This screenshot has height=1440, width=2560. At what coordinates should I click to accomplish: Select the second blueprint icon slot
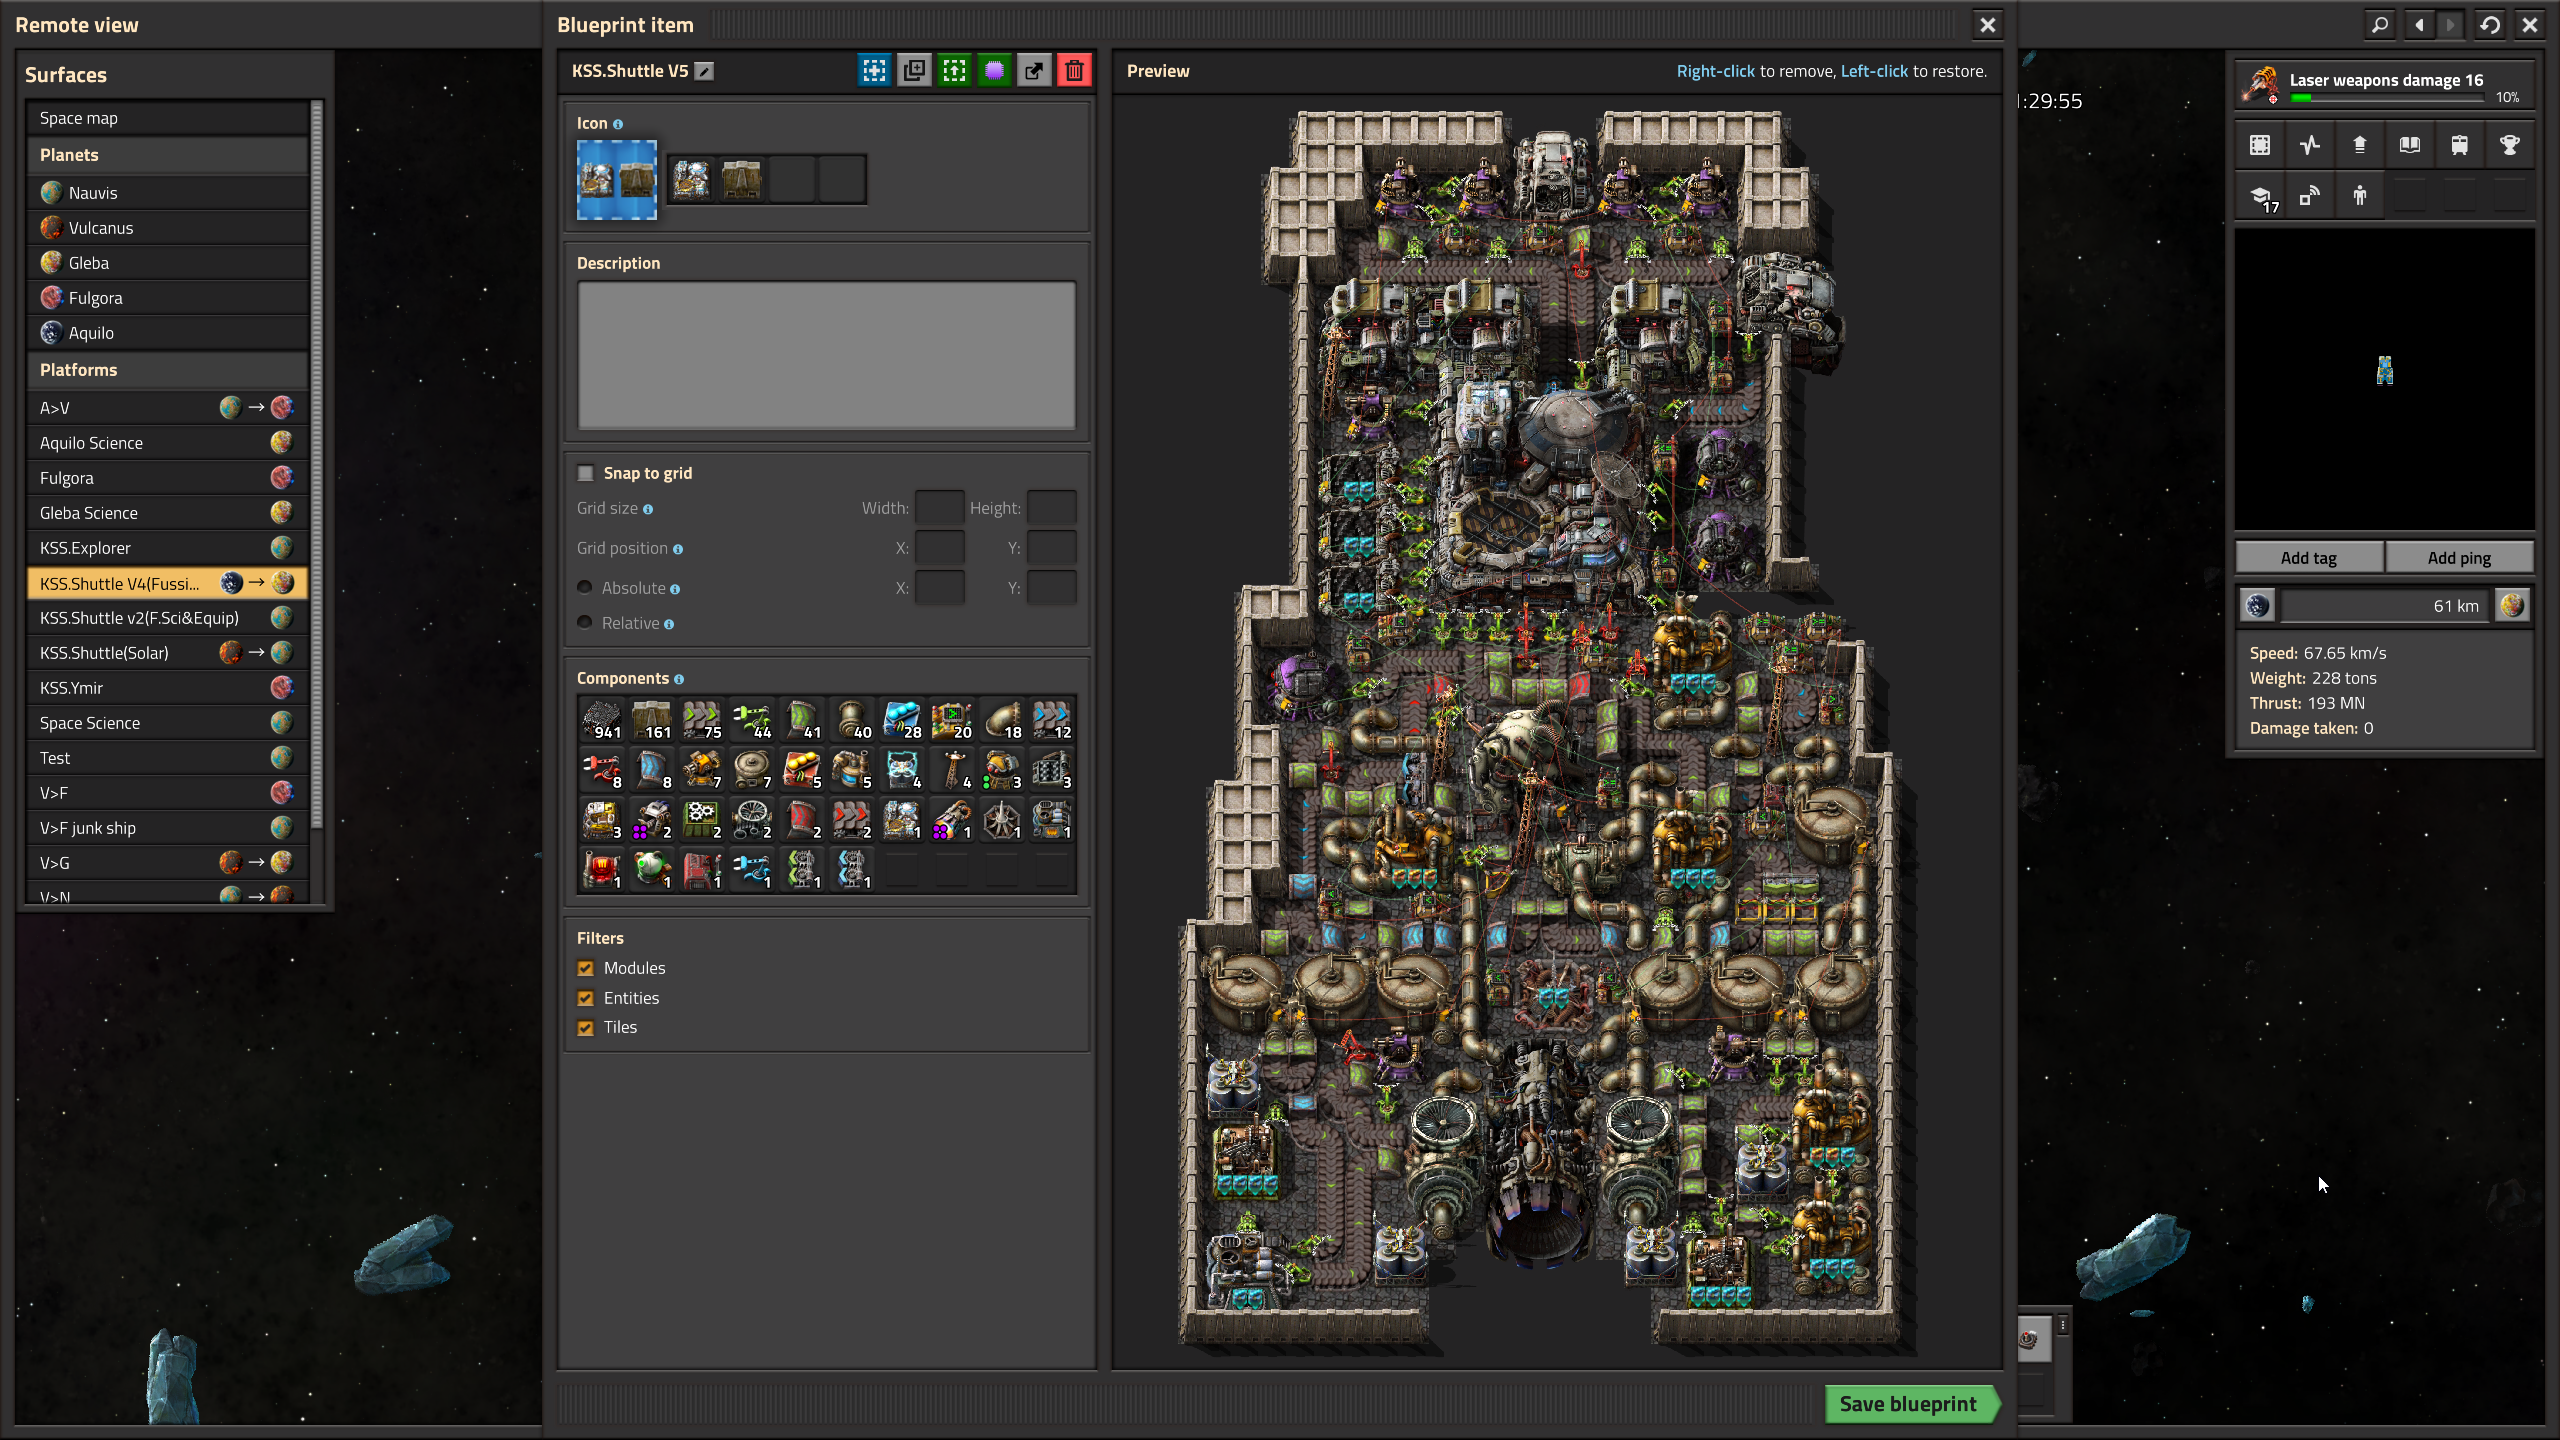(742, 180)
